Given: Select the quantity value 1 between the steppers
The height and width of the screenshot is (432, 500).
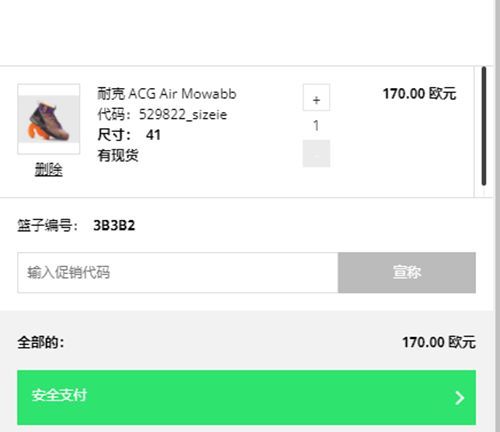Looking at the screenshot, I should [x=316, y=126].
